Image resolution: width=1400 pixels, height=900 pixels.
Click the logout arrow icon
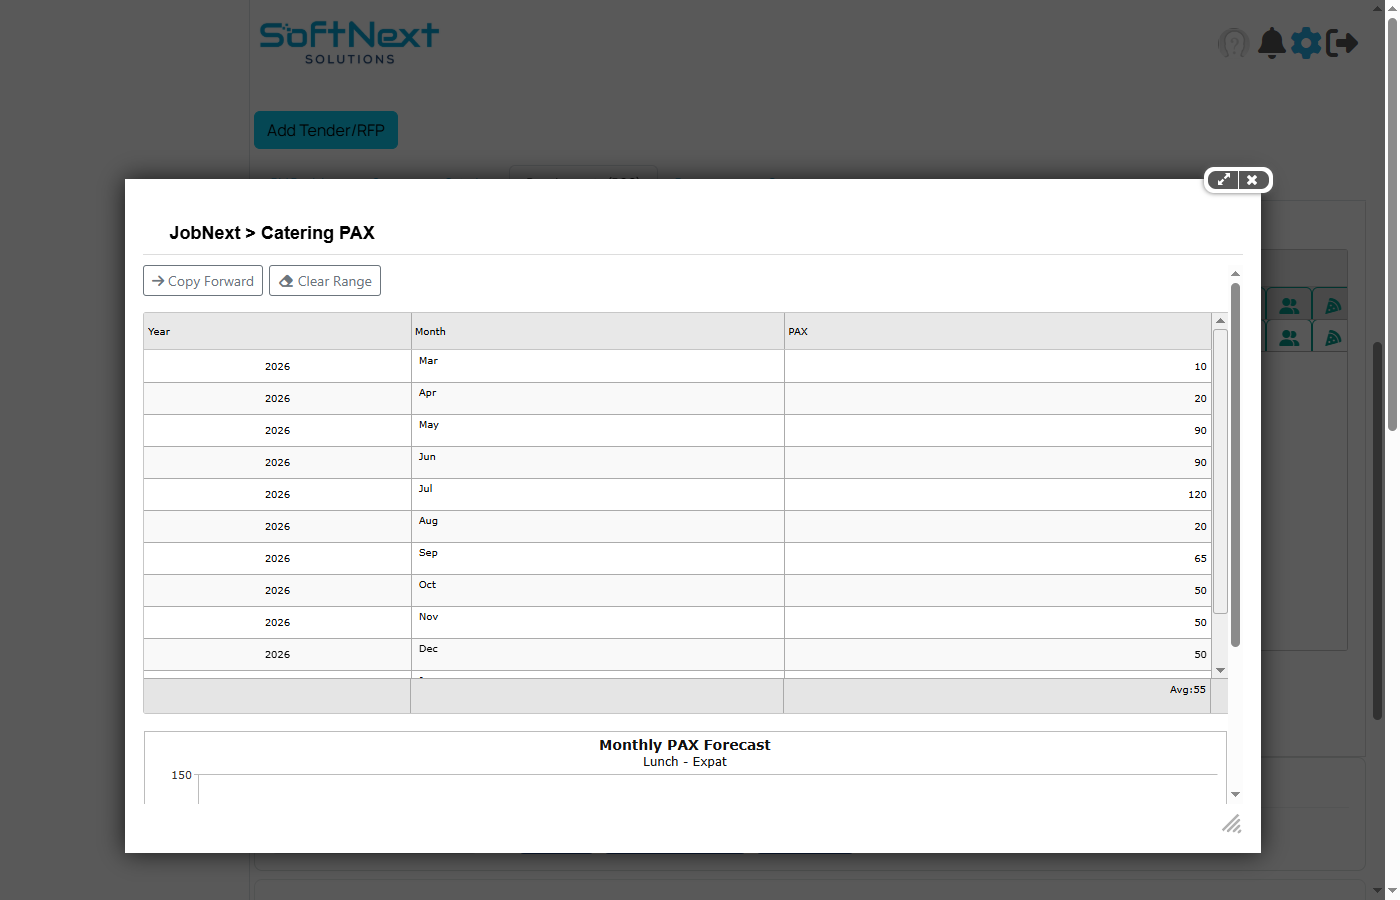pos(1342,43)
